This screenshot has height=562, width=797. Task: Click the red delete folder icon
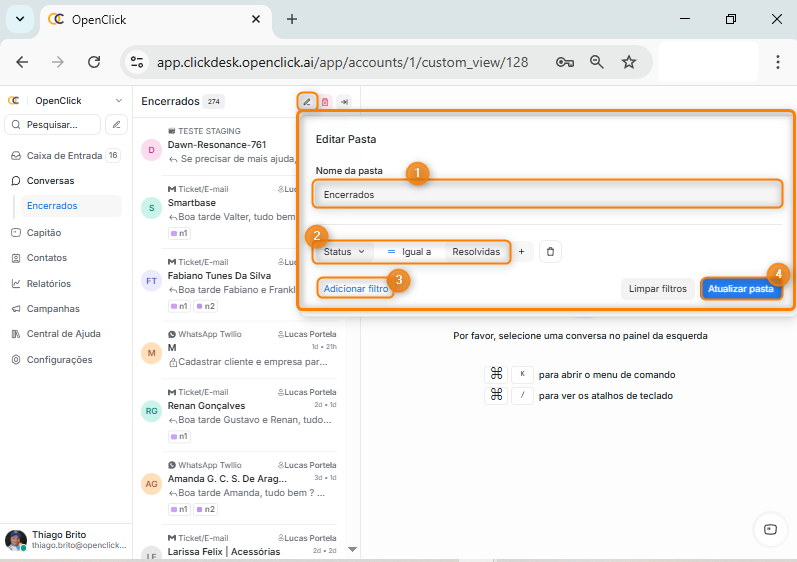(x=325, y=102)
